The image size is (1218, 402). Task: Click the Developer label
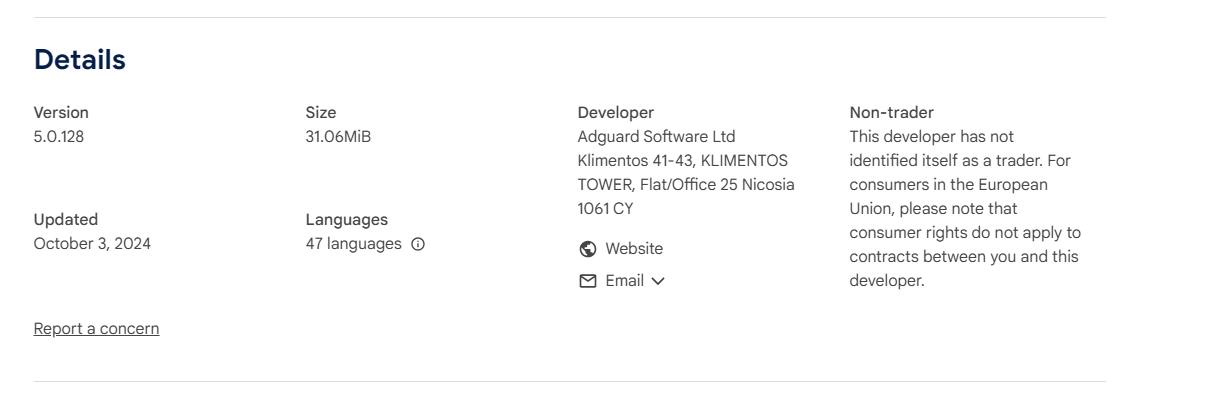pyautogui.click(x=616, y=113)
